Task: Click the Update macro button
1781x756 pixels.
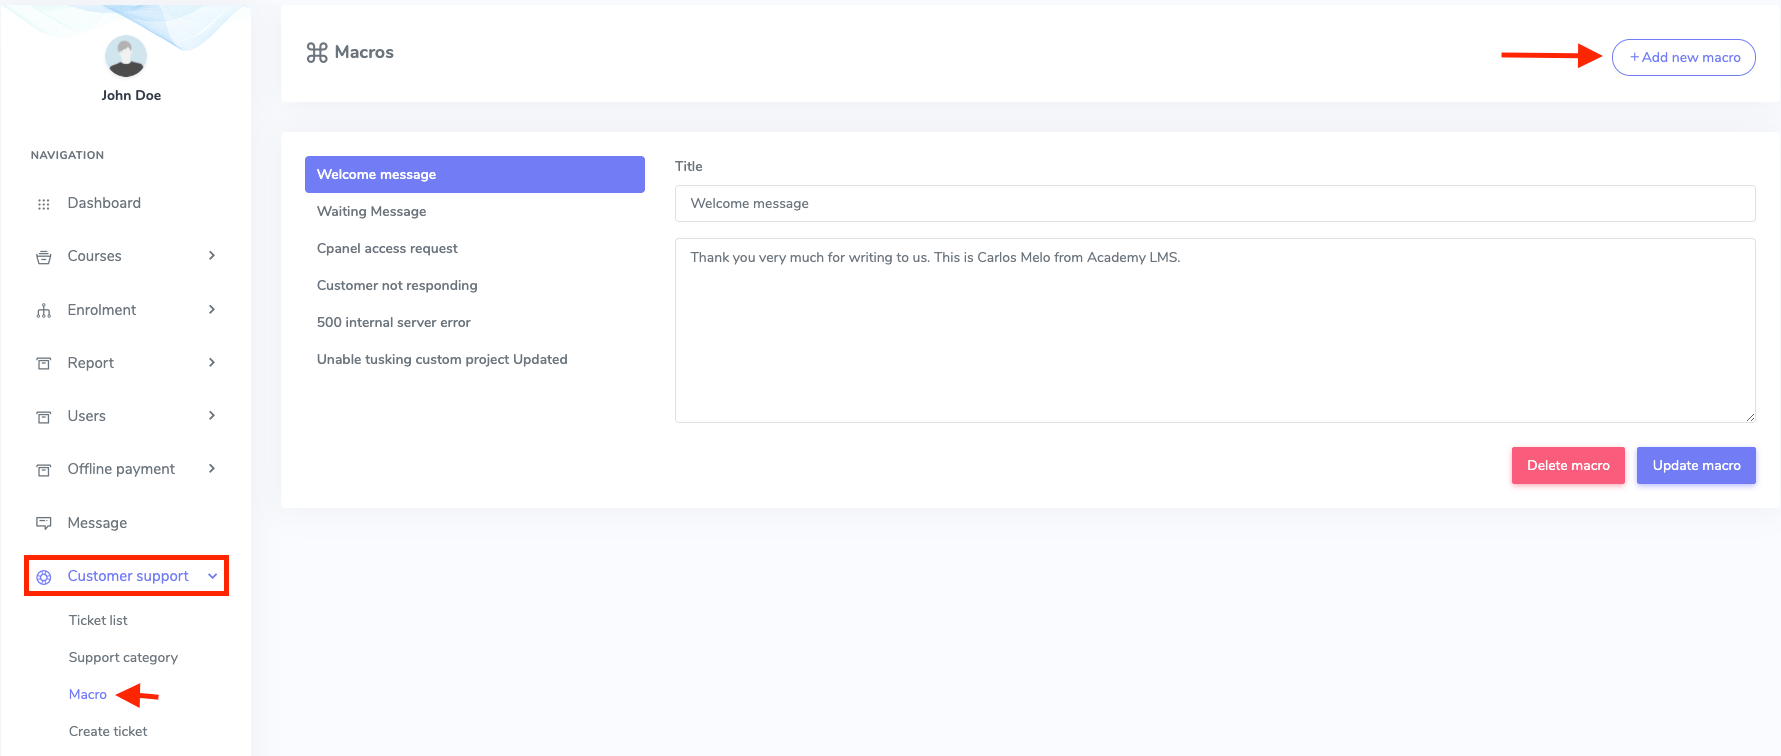Action: pos(1695,466)
